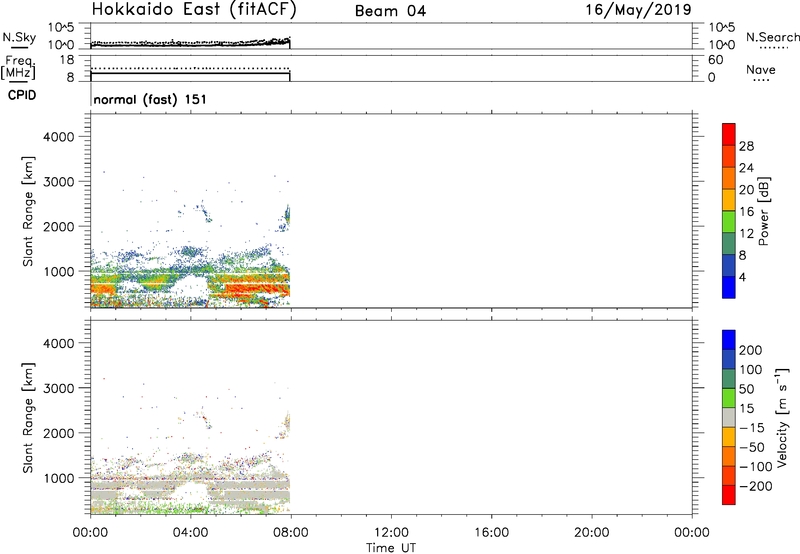Click the gray segment of the Velocity color bar
Image resolution: width=800 pixels, height=554 pixels.
tap(729, 418)
